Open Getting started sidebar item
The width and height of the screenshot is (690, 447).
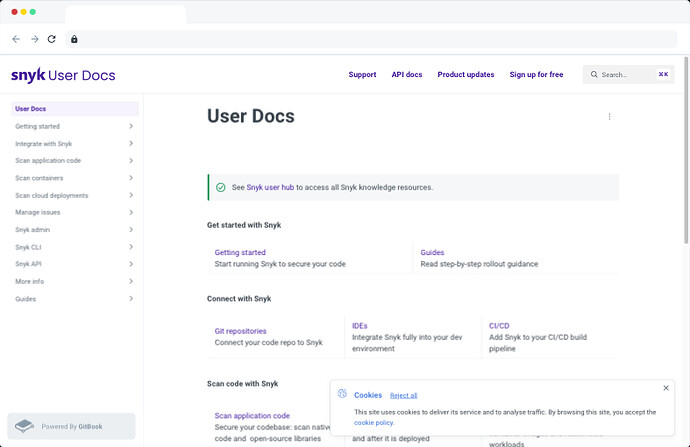click(x=75, y=126)
